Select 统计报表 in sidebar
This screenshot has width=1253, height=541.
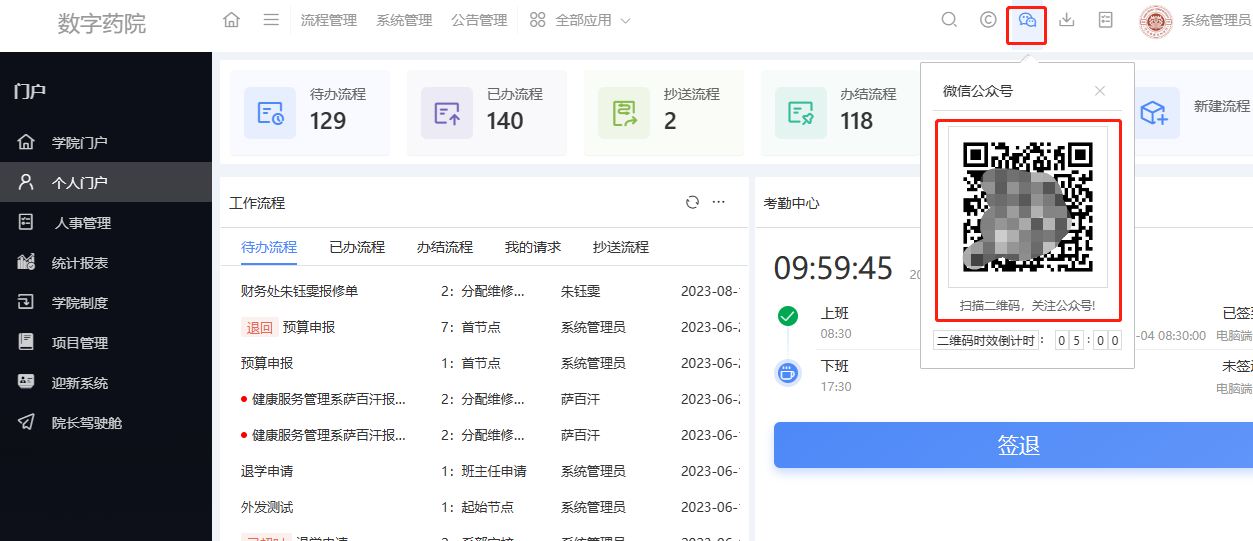106,262
